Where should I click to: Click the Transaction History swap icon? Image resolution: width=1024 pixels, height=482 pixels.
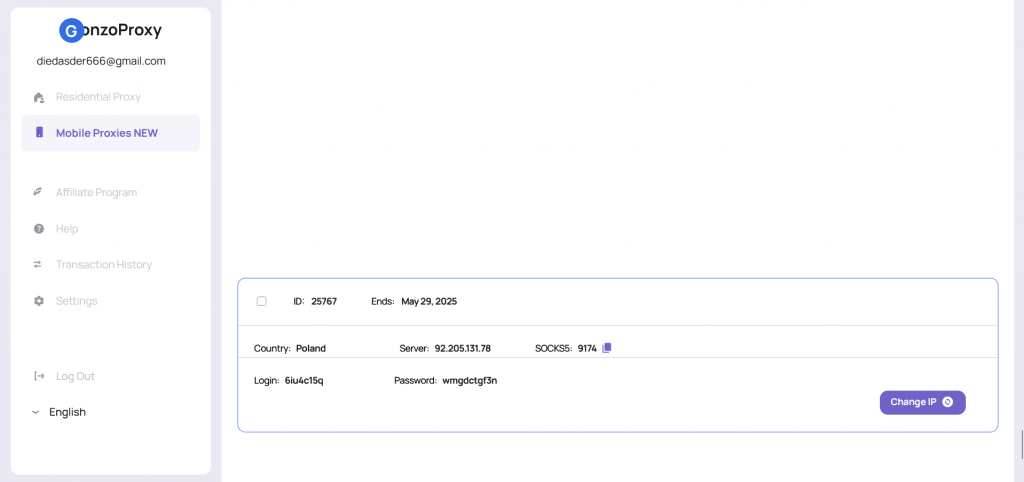pos(38,265)
